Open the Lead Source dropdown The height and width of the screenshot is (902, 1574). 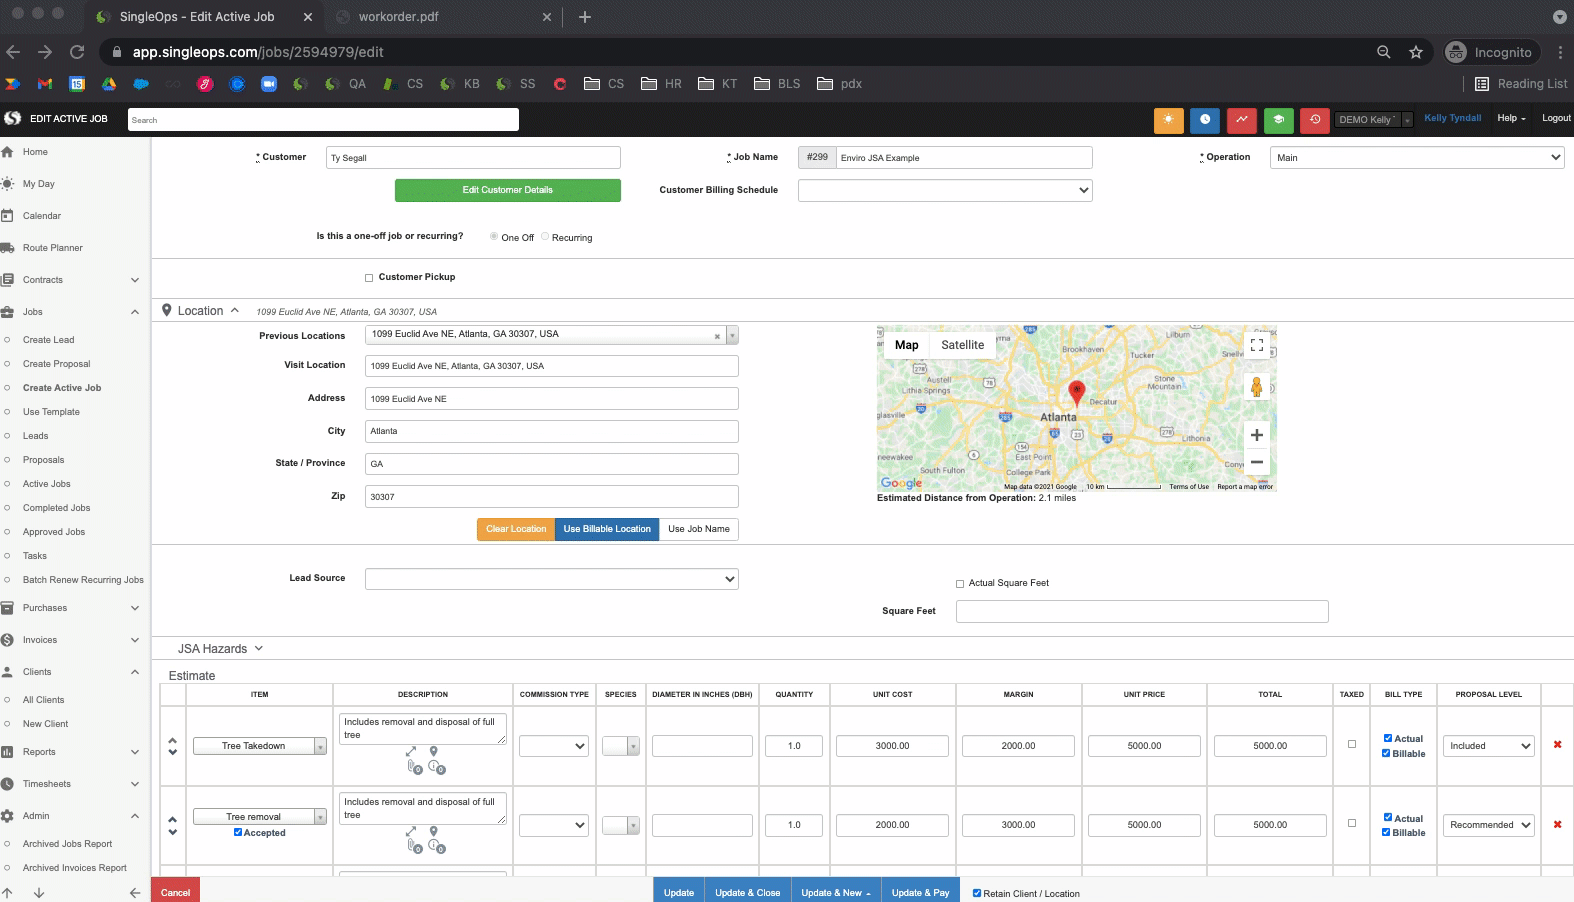point(551,579)
